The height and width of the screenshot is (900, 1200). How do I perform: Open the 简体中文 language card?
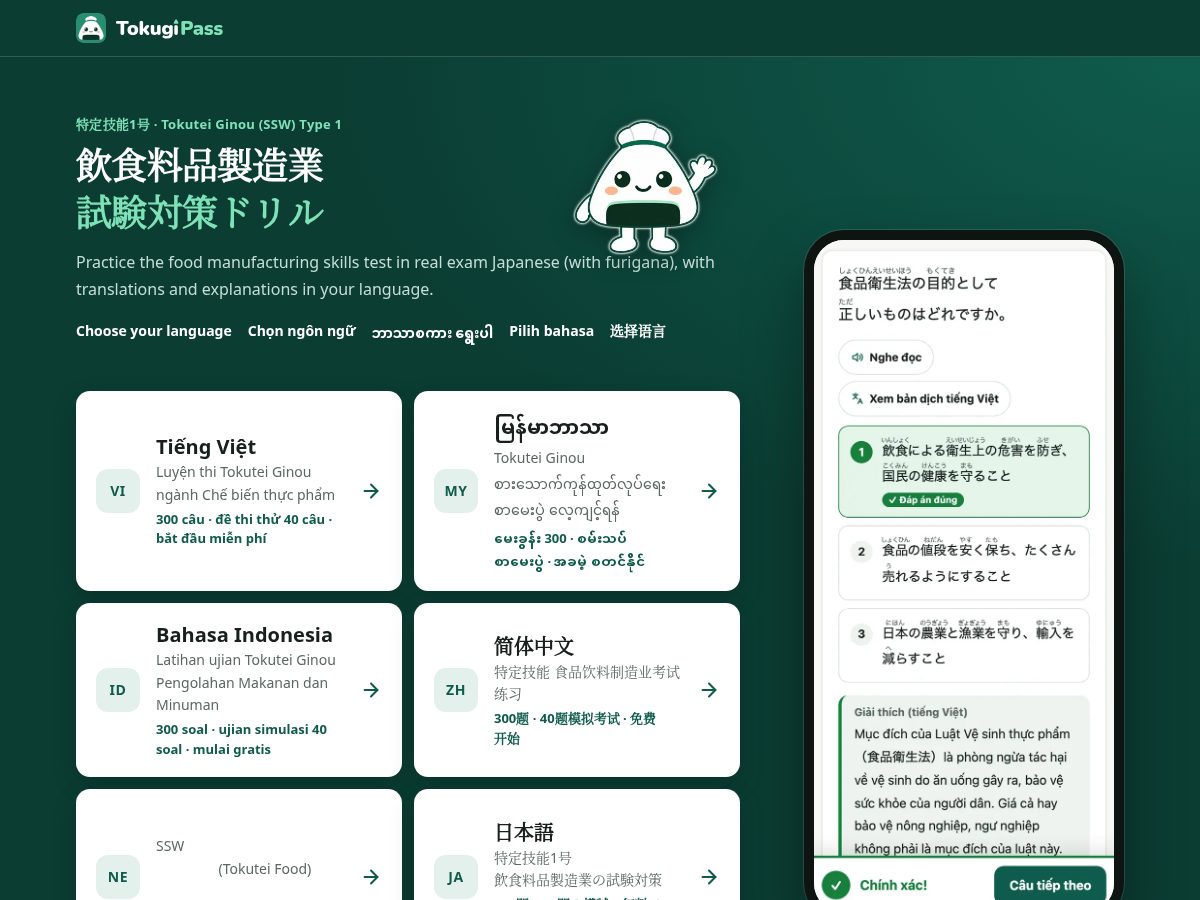pos(577,690)
